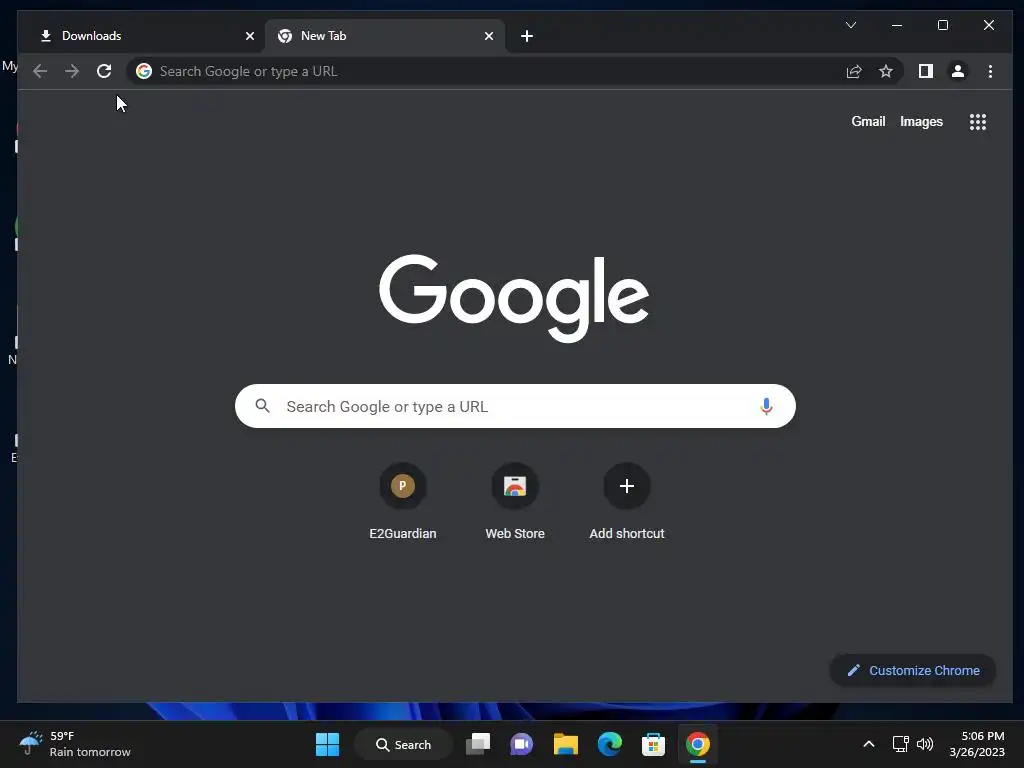Viewport: 1024px width, 768px height.
Task: Open the E2Guardian shortcut
Action: (403, 502)
